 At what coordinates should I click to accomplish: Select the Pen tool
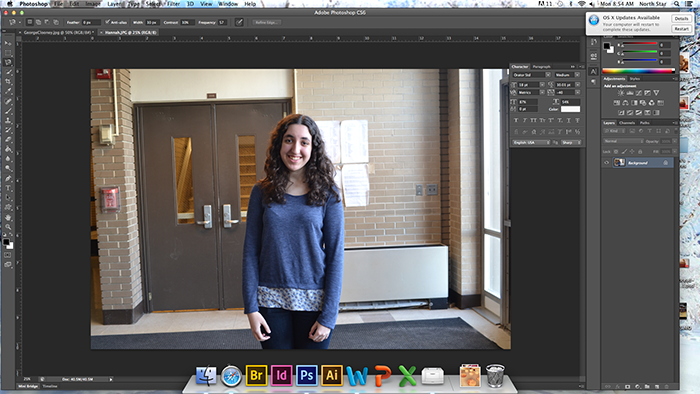[x=8, y=178]
